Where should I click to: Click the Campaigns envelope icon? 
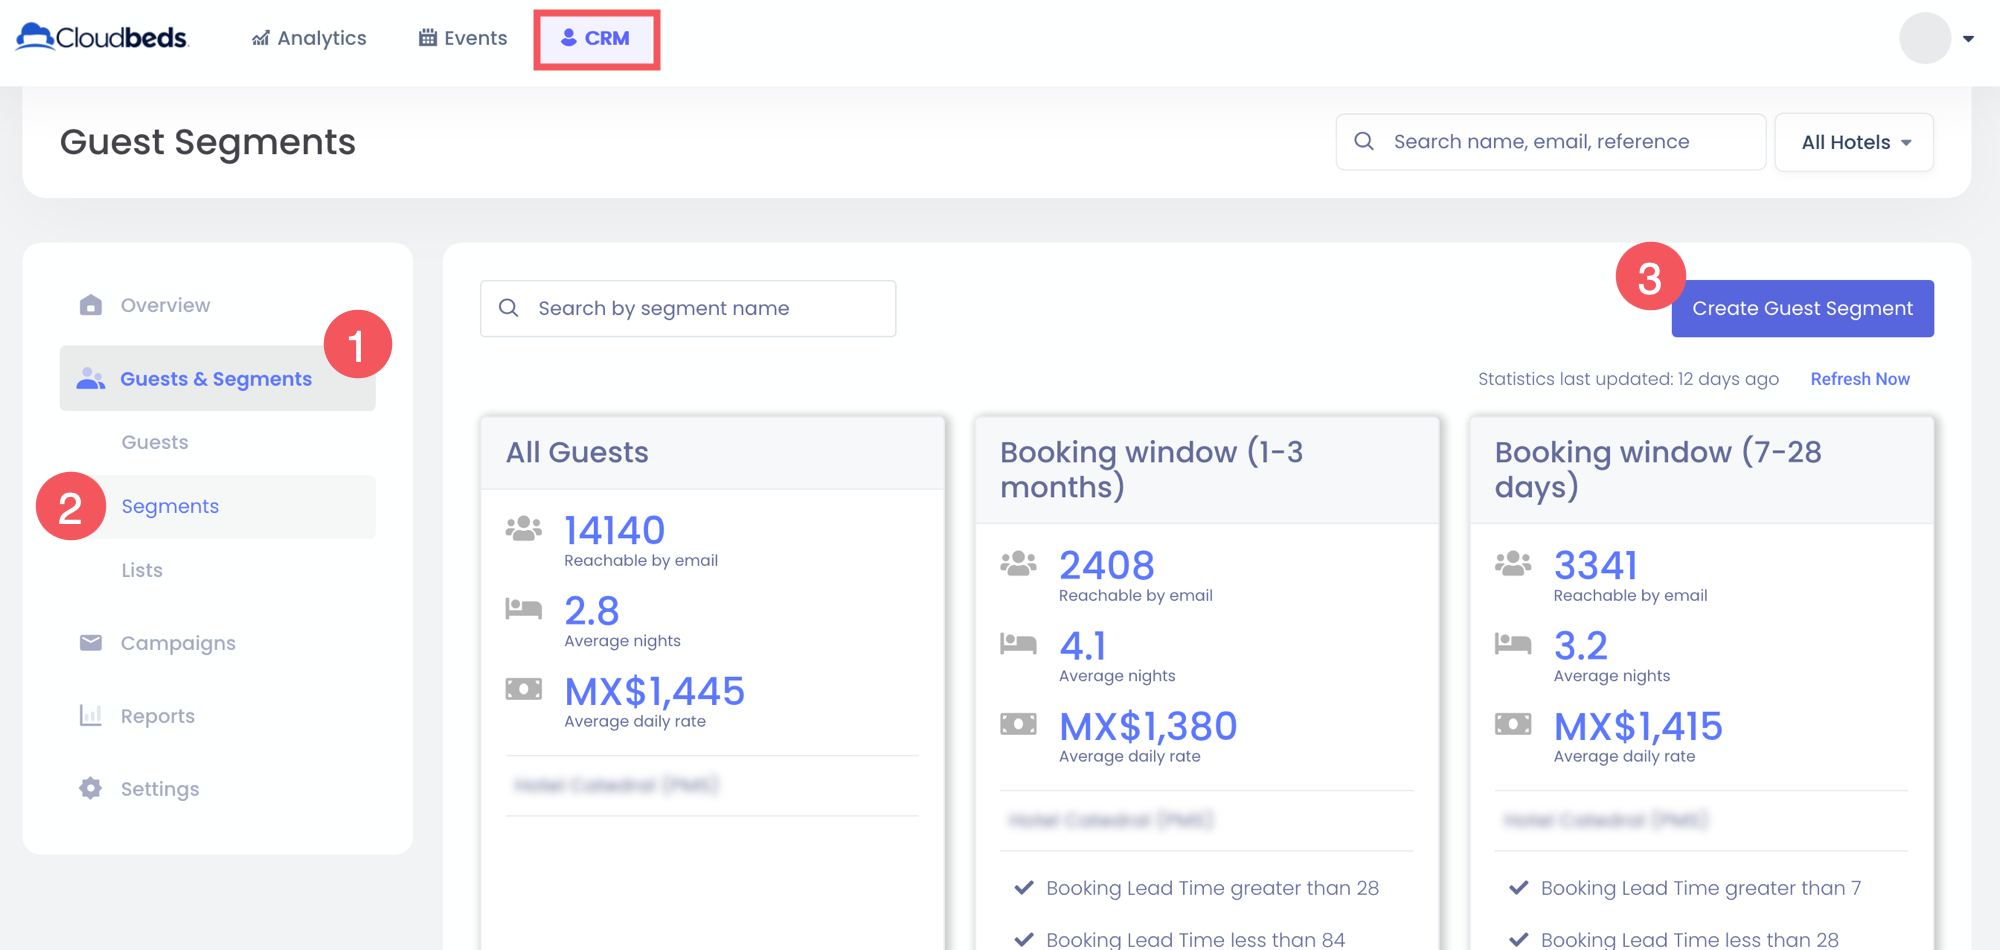click(x=91, y=643)
